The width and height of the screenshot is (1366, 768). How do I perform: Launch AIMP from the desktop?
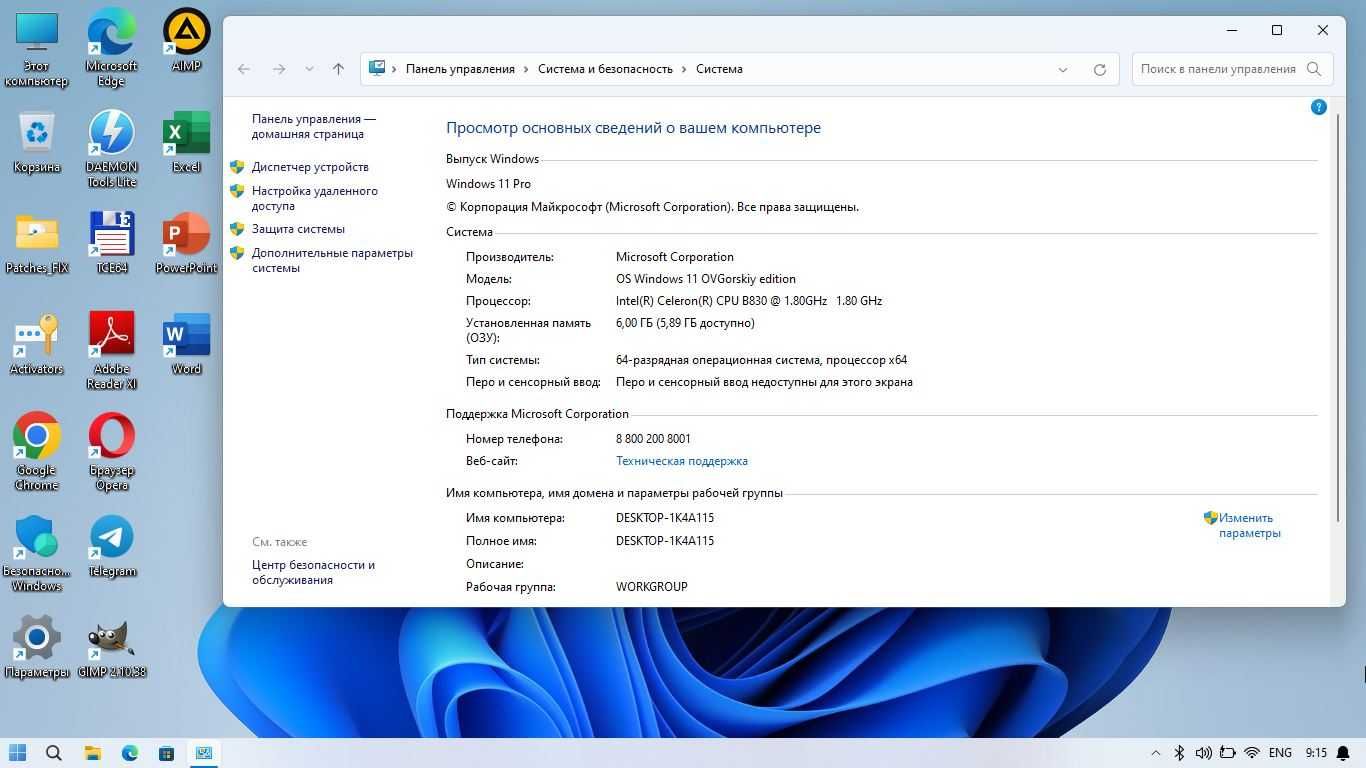pos(186,41)
